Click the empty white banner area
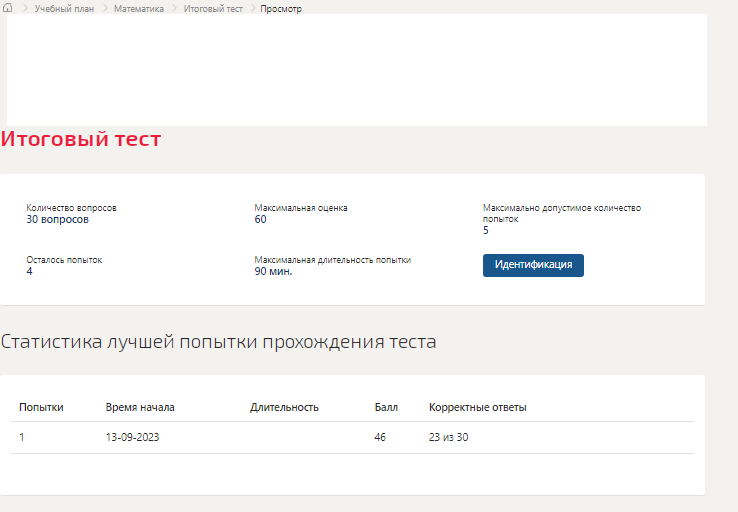This screenshot has width=738, height=512. tap(357, 70)
